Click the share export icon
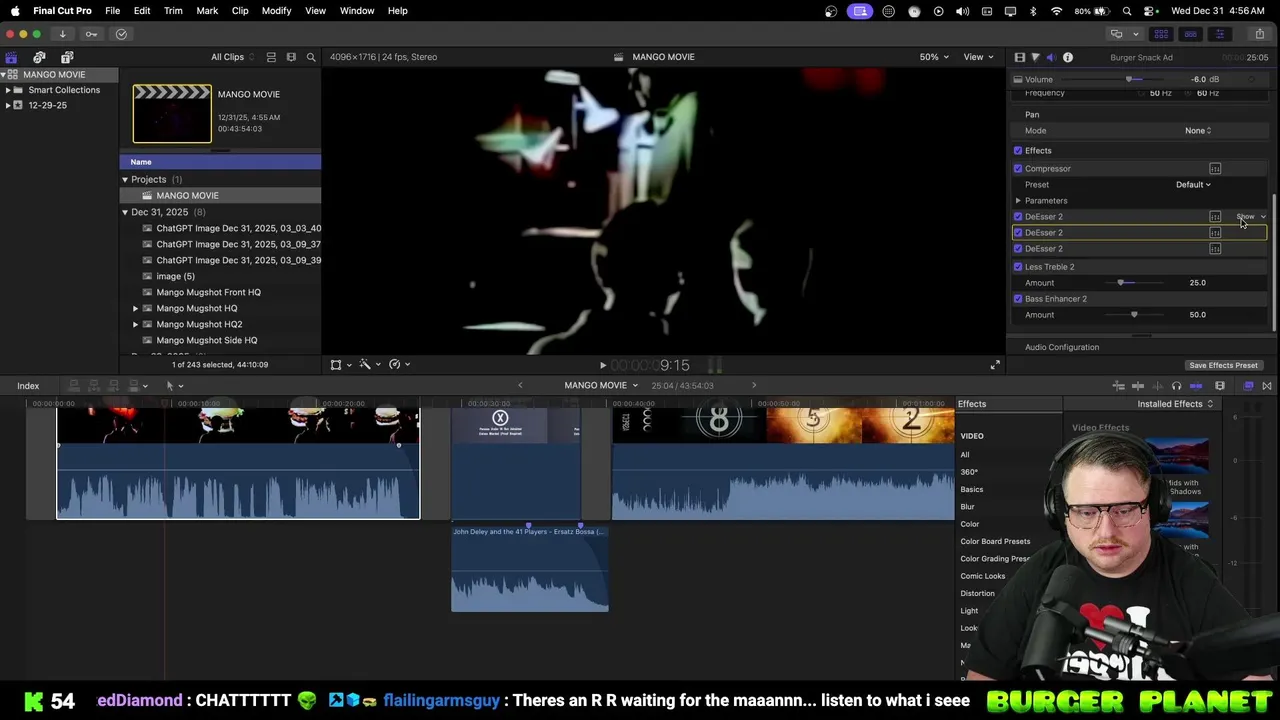This screenshot has height=720, width=1280. tap(1258, 34)
